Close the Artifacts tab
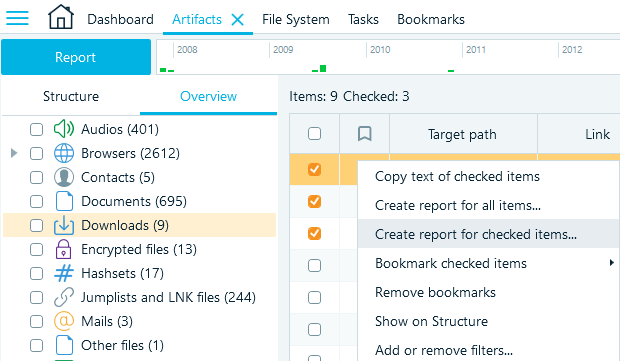Image resolution: width=620 pixels, height=361 pixels. click(x=237, y=19)
